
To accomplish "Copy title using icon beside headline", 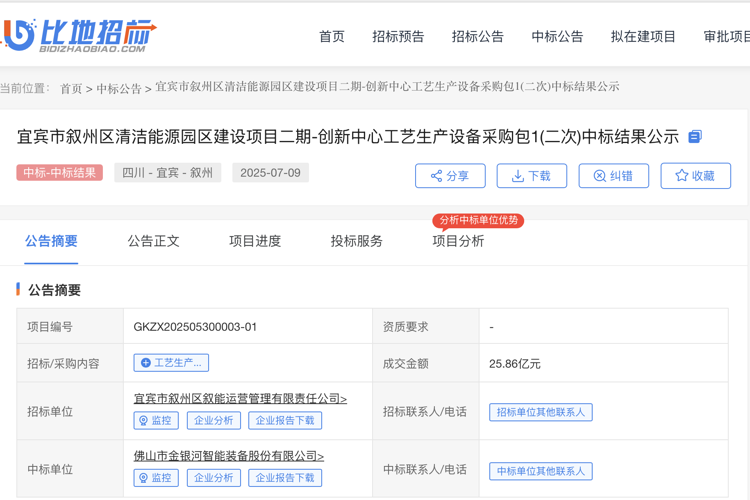I will click(x=695, y=137).
